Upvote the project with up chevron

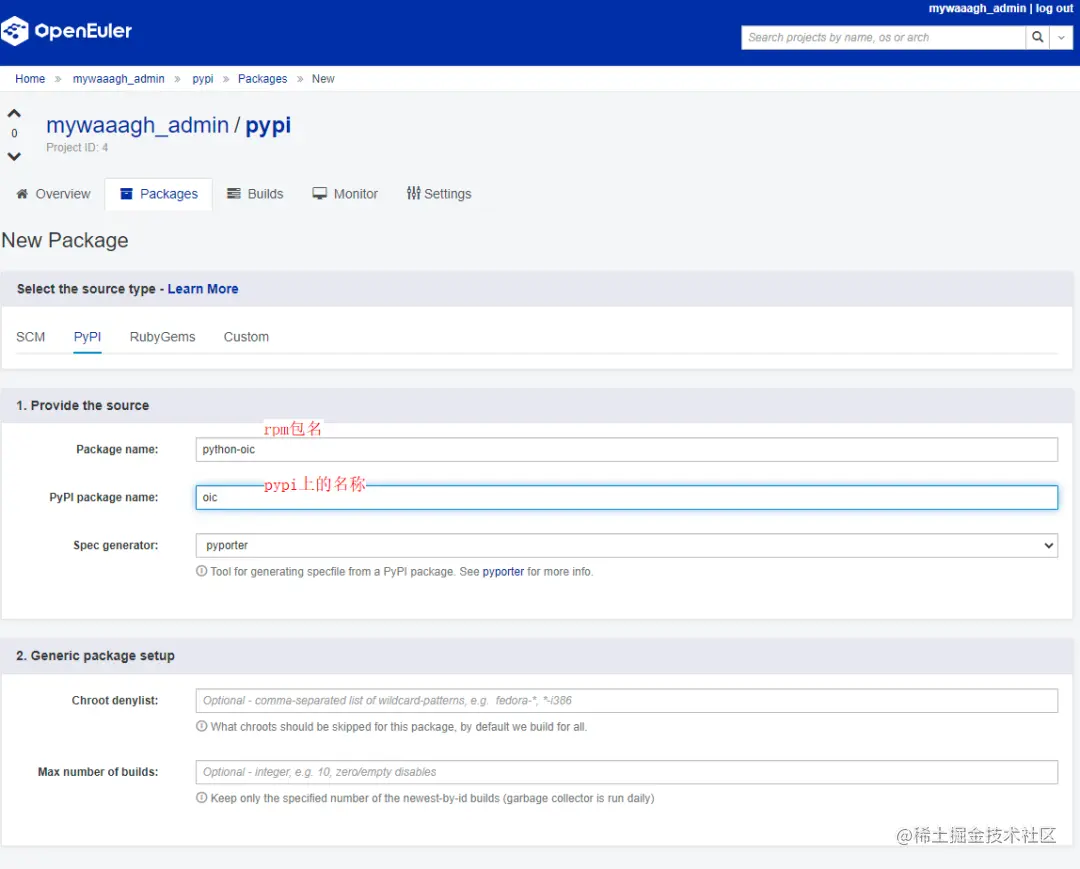point(14,113)
